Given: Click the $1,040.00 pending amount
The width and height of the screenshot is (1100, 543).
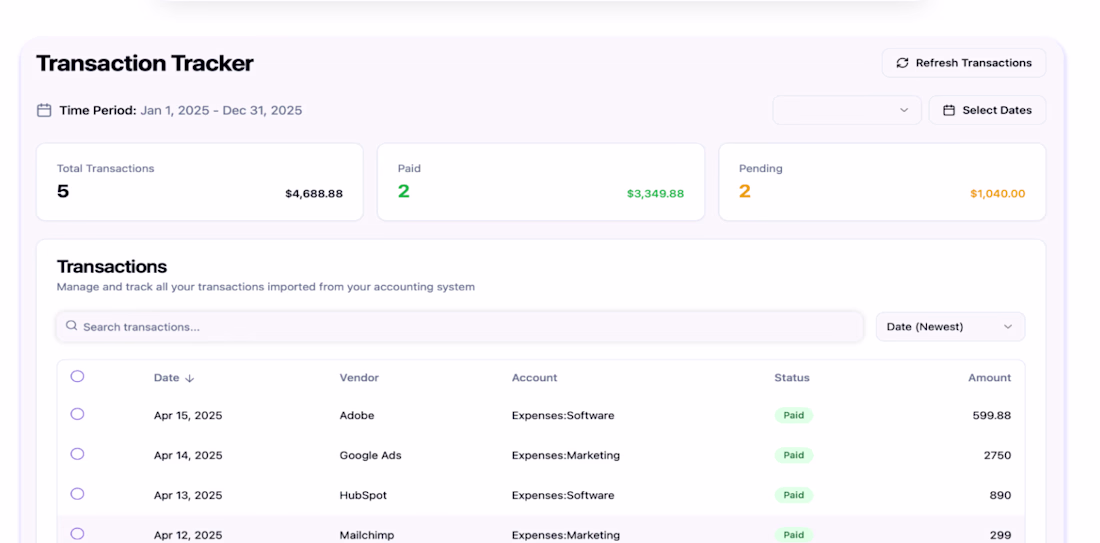Looking at the screenshot, I should click(x=998, y=194).
